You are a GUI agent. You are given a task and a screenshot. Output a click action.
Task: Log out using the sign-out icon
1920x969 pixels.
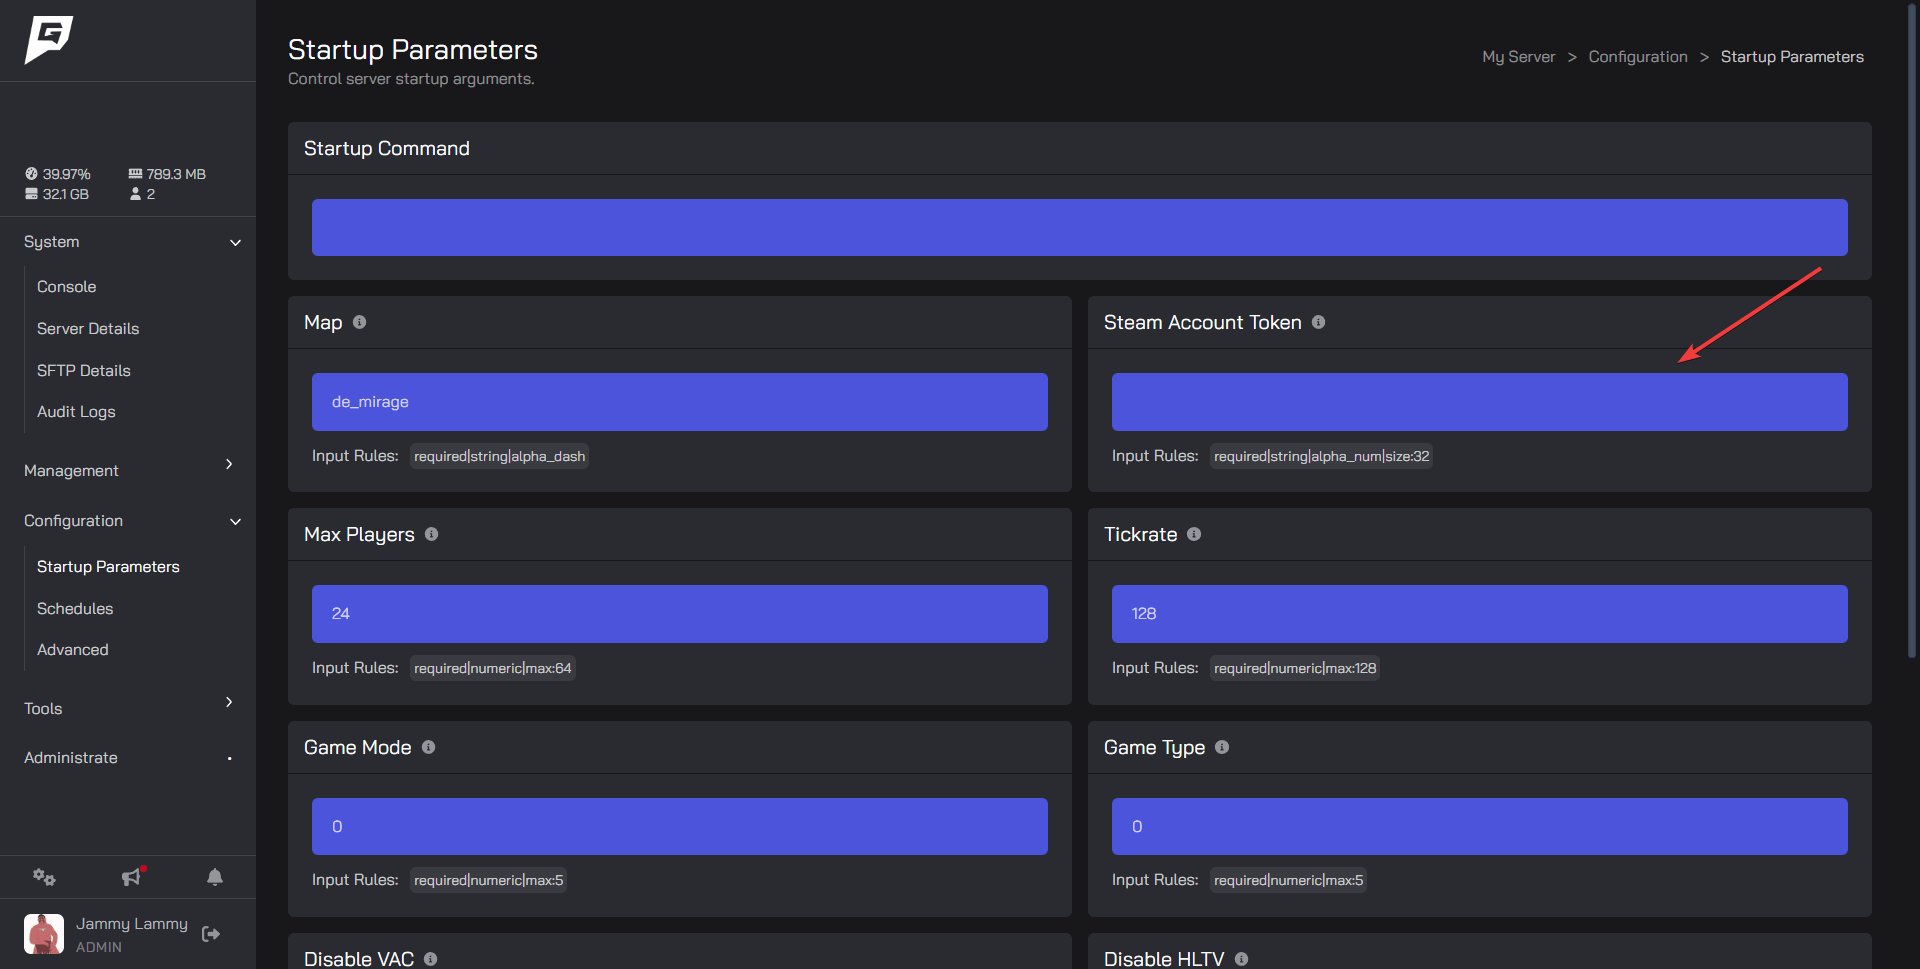point(211,933)
